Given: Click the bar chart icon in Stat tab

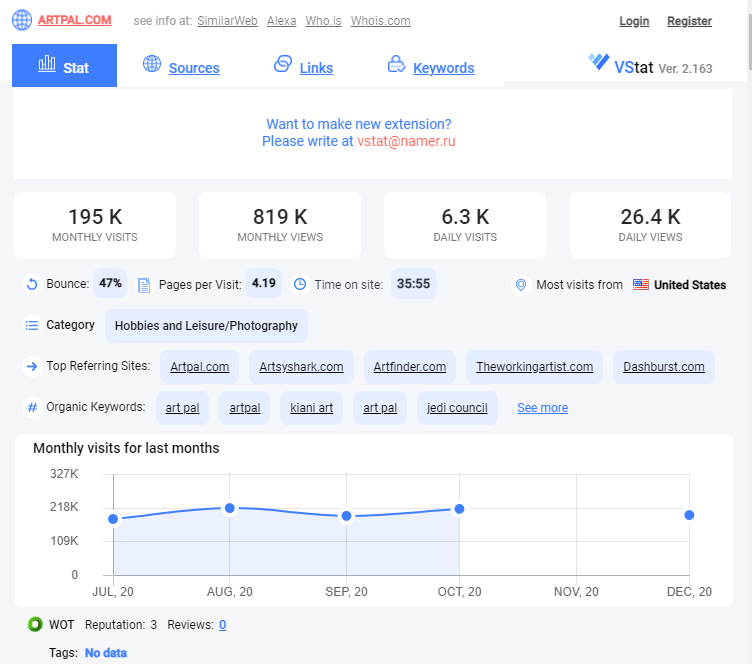Looking at the screenshot, I should pos(47,64).
